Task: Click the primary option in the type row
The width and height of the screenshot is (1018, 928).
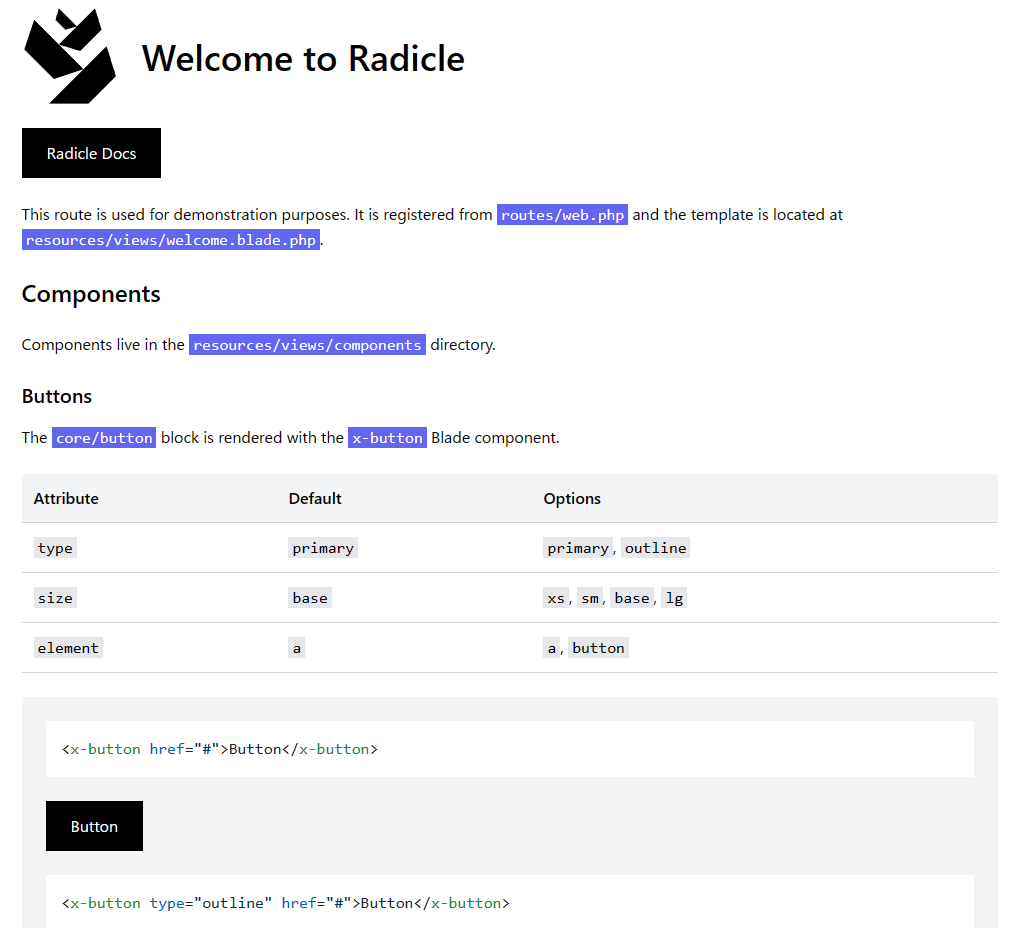Action: point(578,548)
